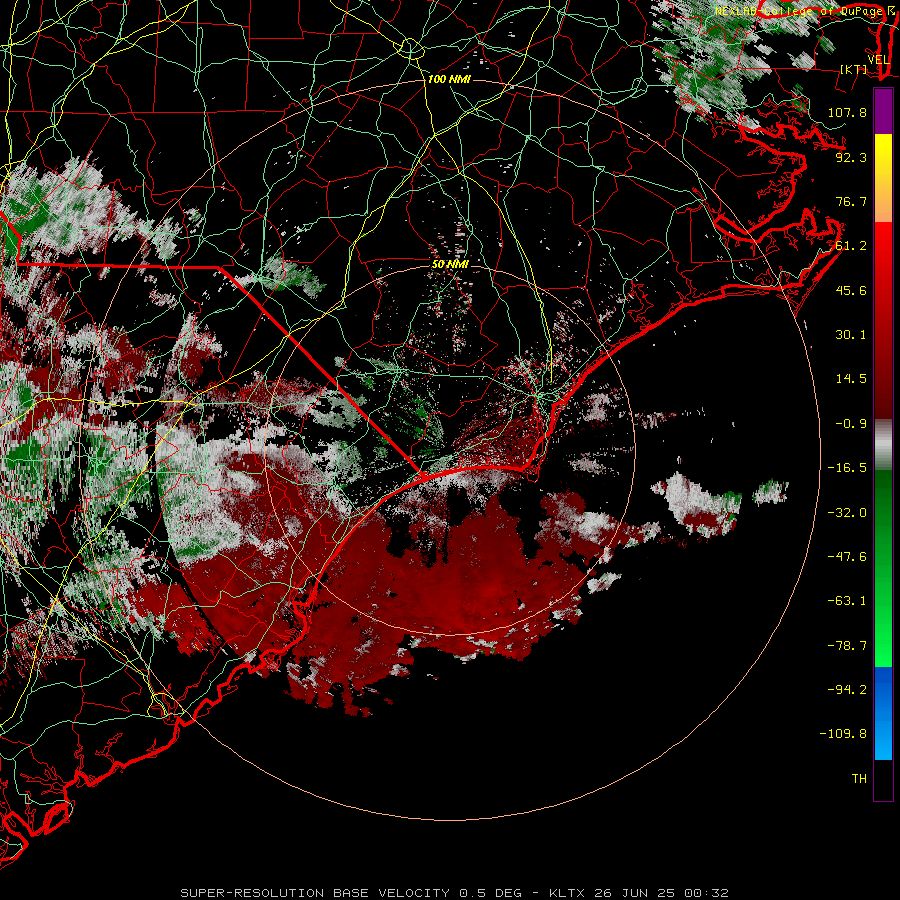900x900 pixels.
Task: Click the Super-Resolution Base Velocity caption
Action: click(454, 893)
